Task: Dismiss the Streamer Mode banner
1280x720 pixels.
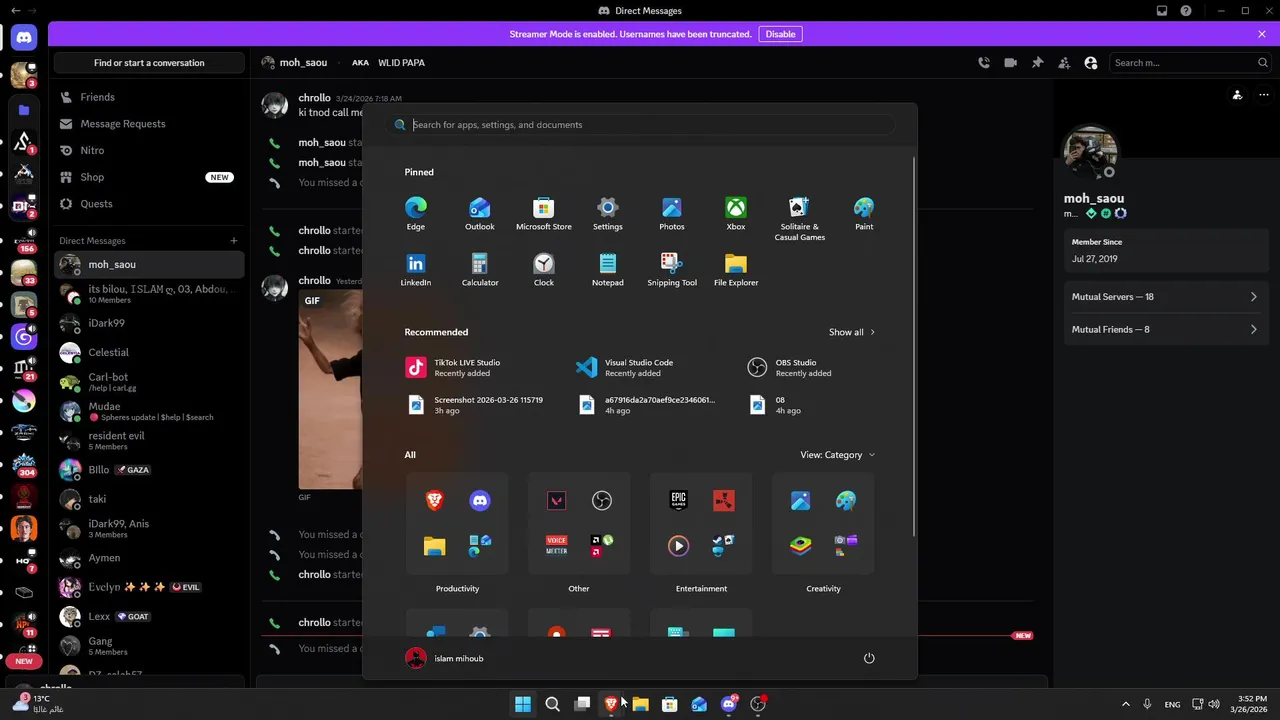Action: (1262, 34)
